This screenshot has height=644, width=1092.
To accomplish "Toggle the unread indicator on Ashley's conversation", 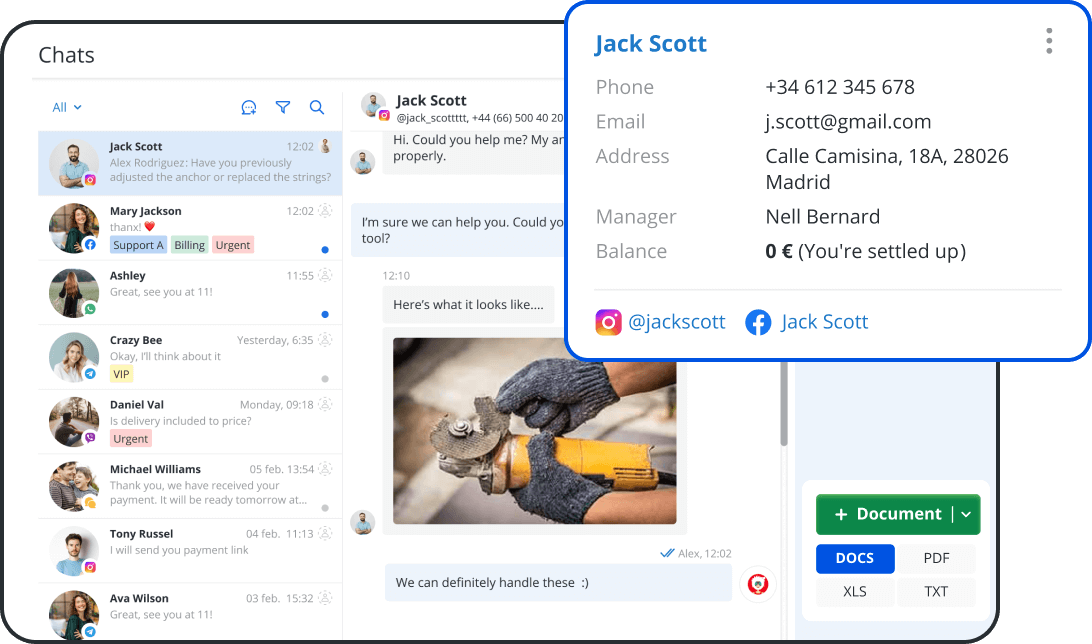I will click(324, 314).
